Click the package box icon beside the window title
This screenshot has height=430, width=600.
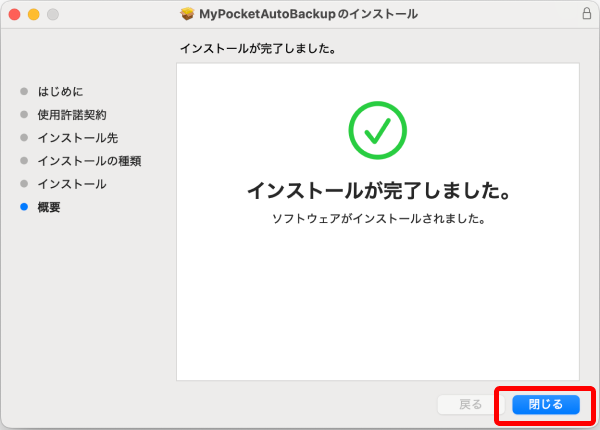[x=187, y=14]
